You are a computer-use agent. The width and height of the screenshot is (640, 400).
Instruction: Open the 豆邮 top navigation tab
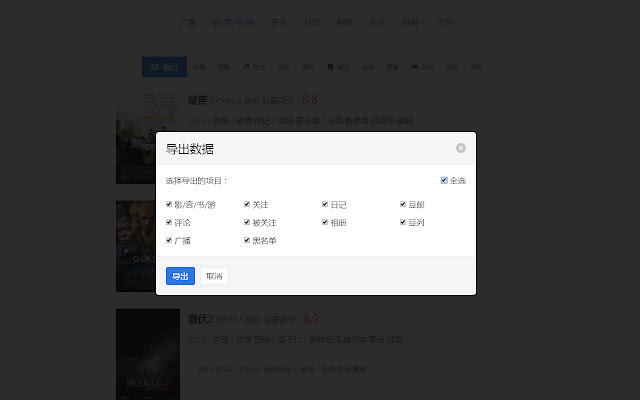[411, 22]
